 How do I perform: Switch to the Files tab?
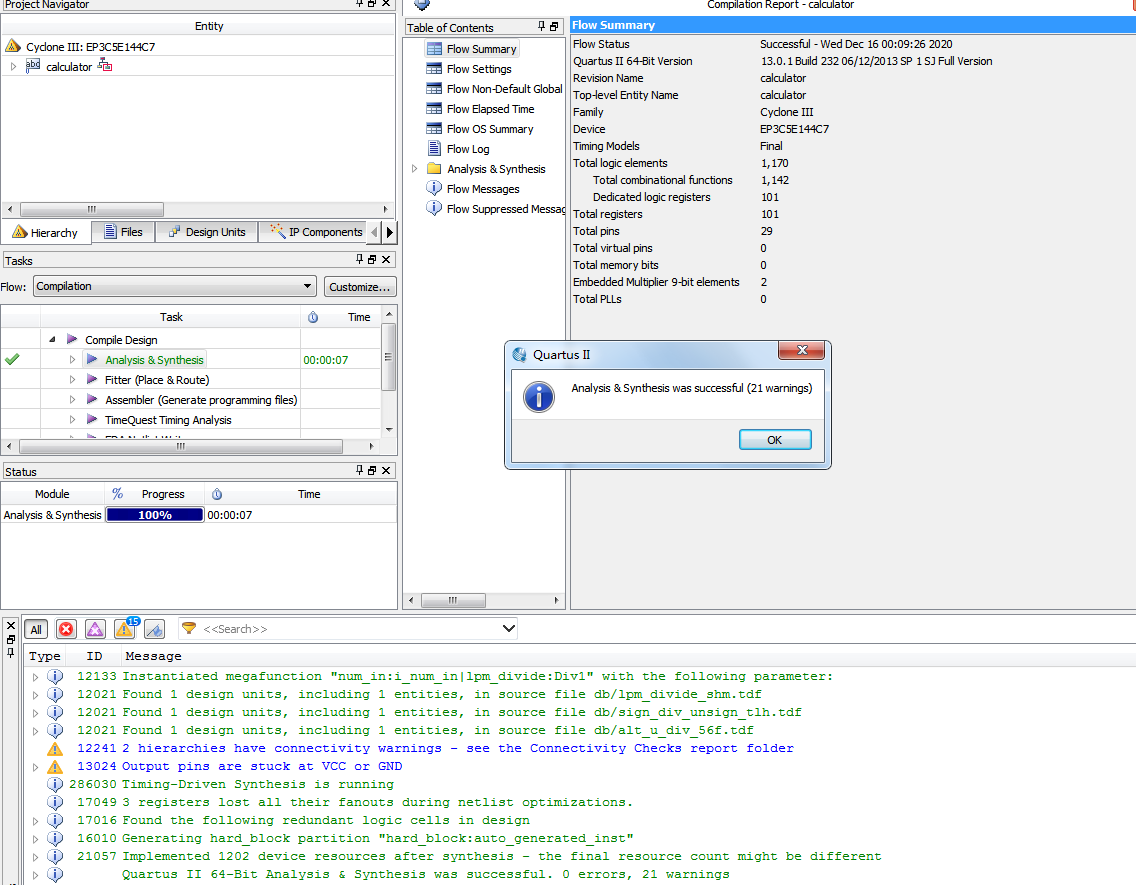pyautogui.click(x=123, y=232)
